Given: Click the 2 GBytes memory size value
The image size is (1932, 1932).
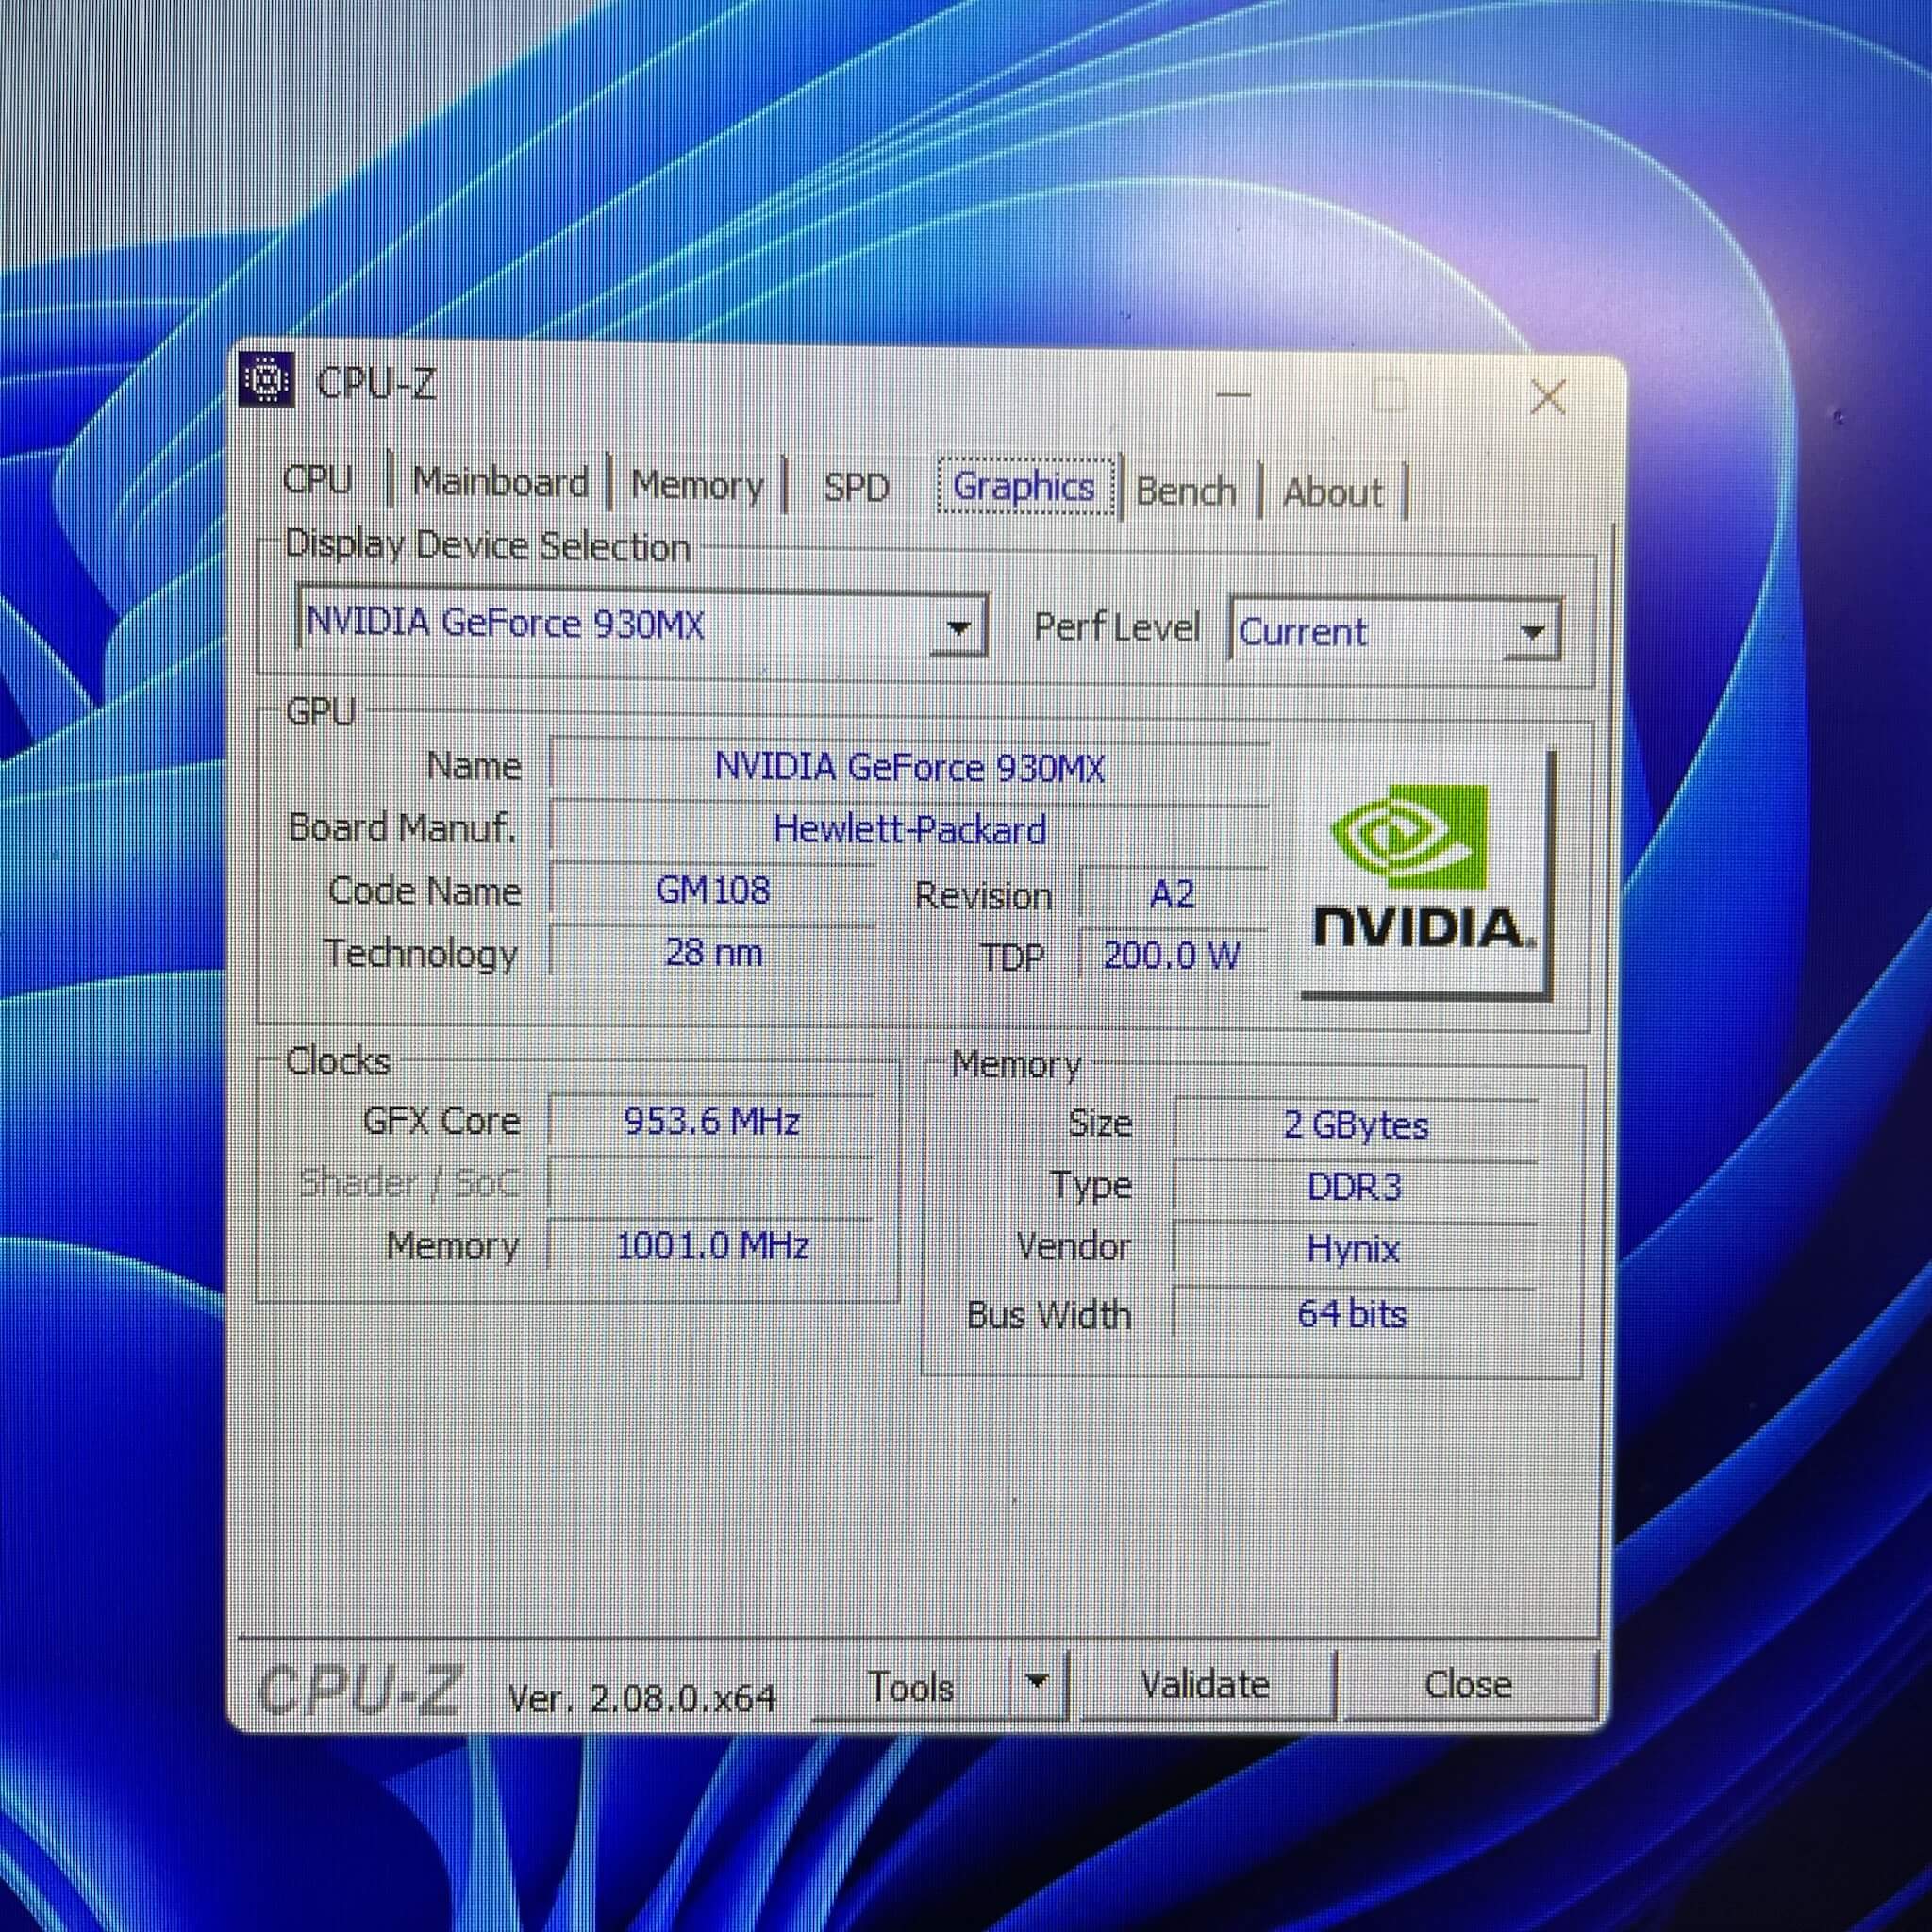Looking at the screenshot, I should [1355, 1126].
